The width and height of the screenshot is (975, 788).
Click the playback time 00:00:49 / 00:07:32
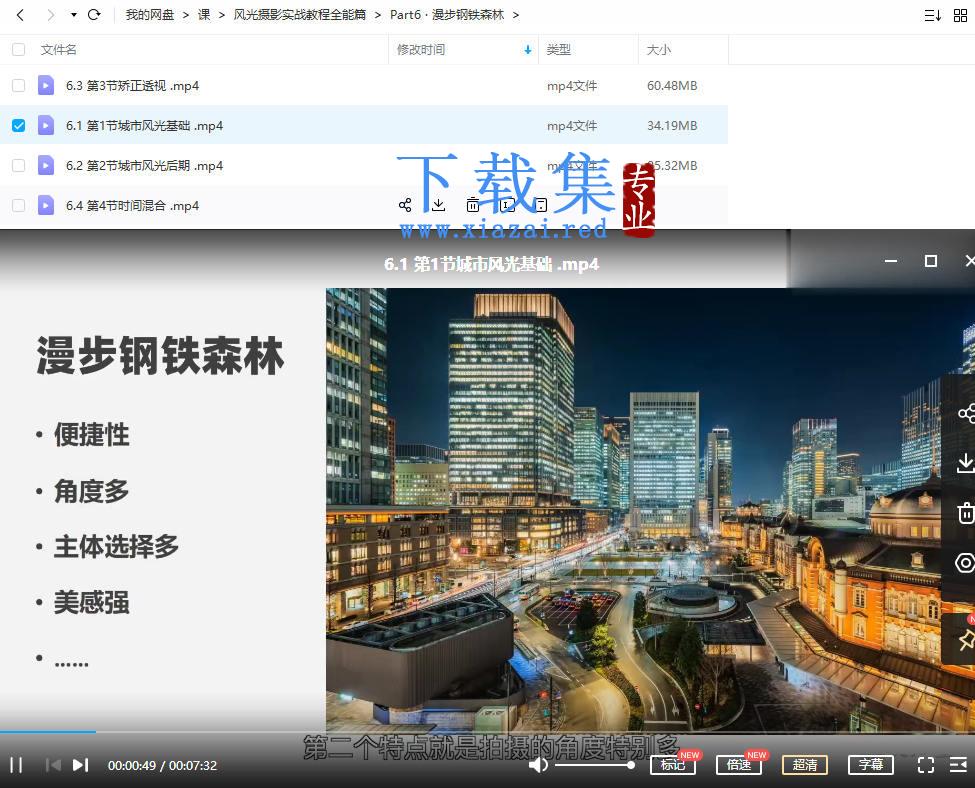pyautogui.click(x=162, y=766)
